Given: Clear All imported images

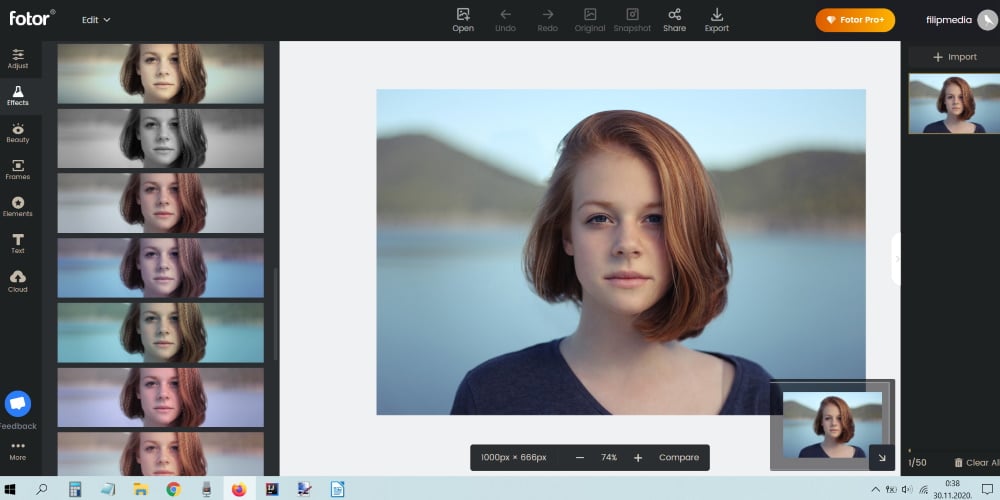Looking at the screenshot, I should pyautogui.click(x=970, y=462).
